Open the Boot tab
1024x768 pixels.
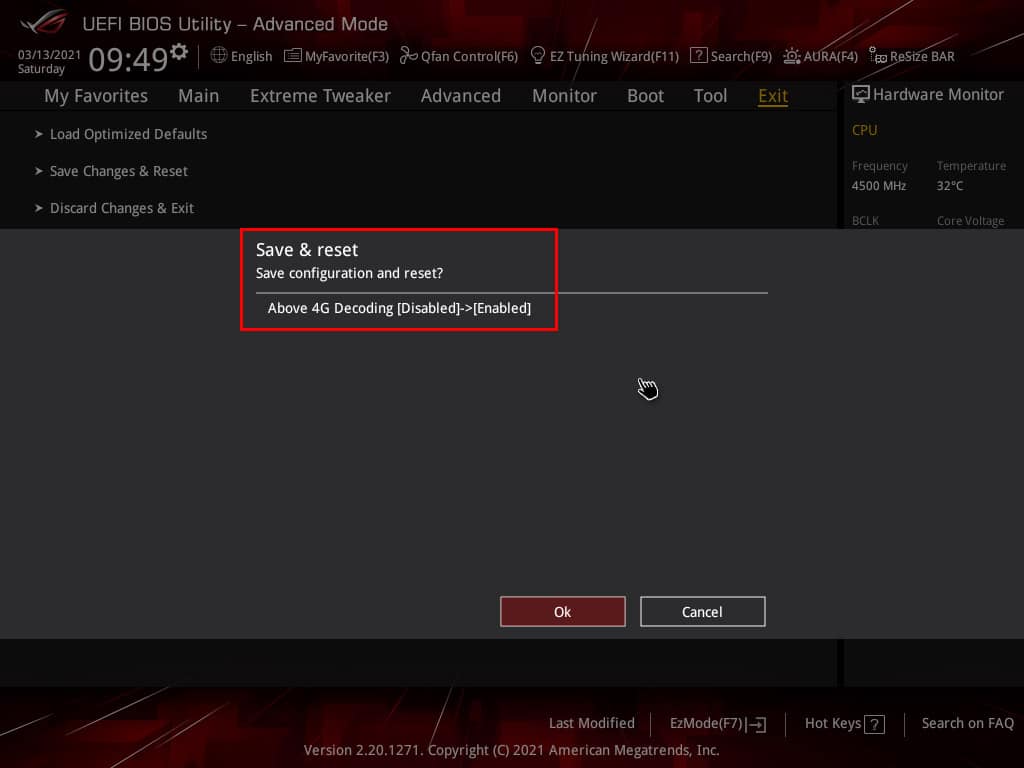pos(645,96)
